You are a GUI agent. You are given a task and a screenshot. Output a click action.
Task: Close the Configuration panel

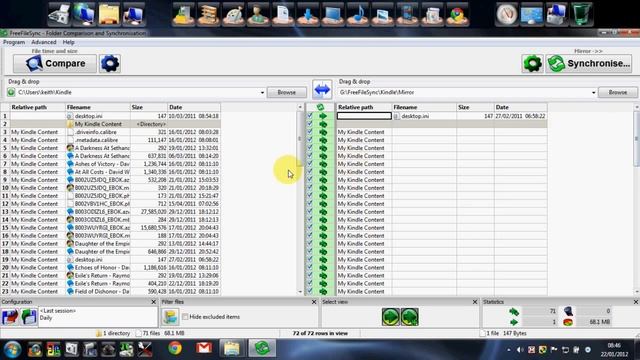coord(153,302)
